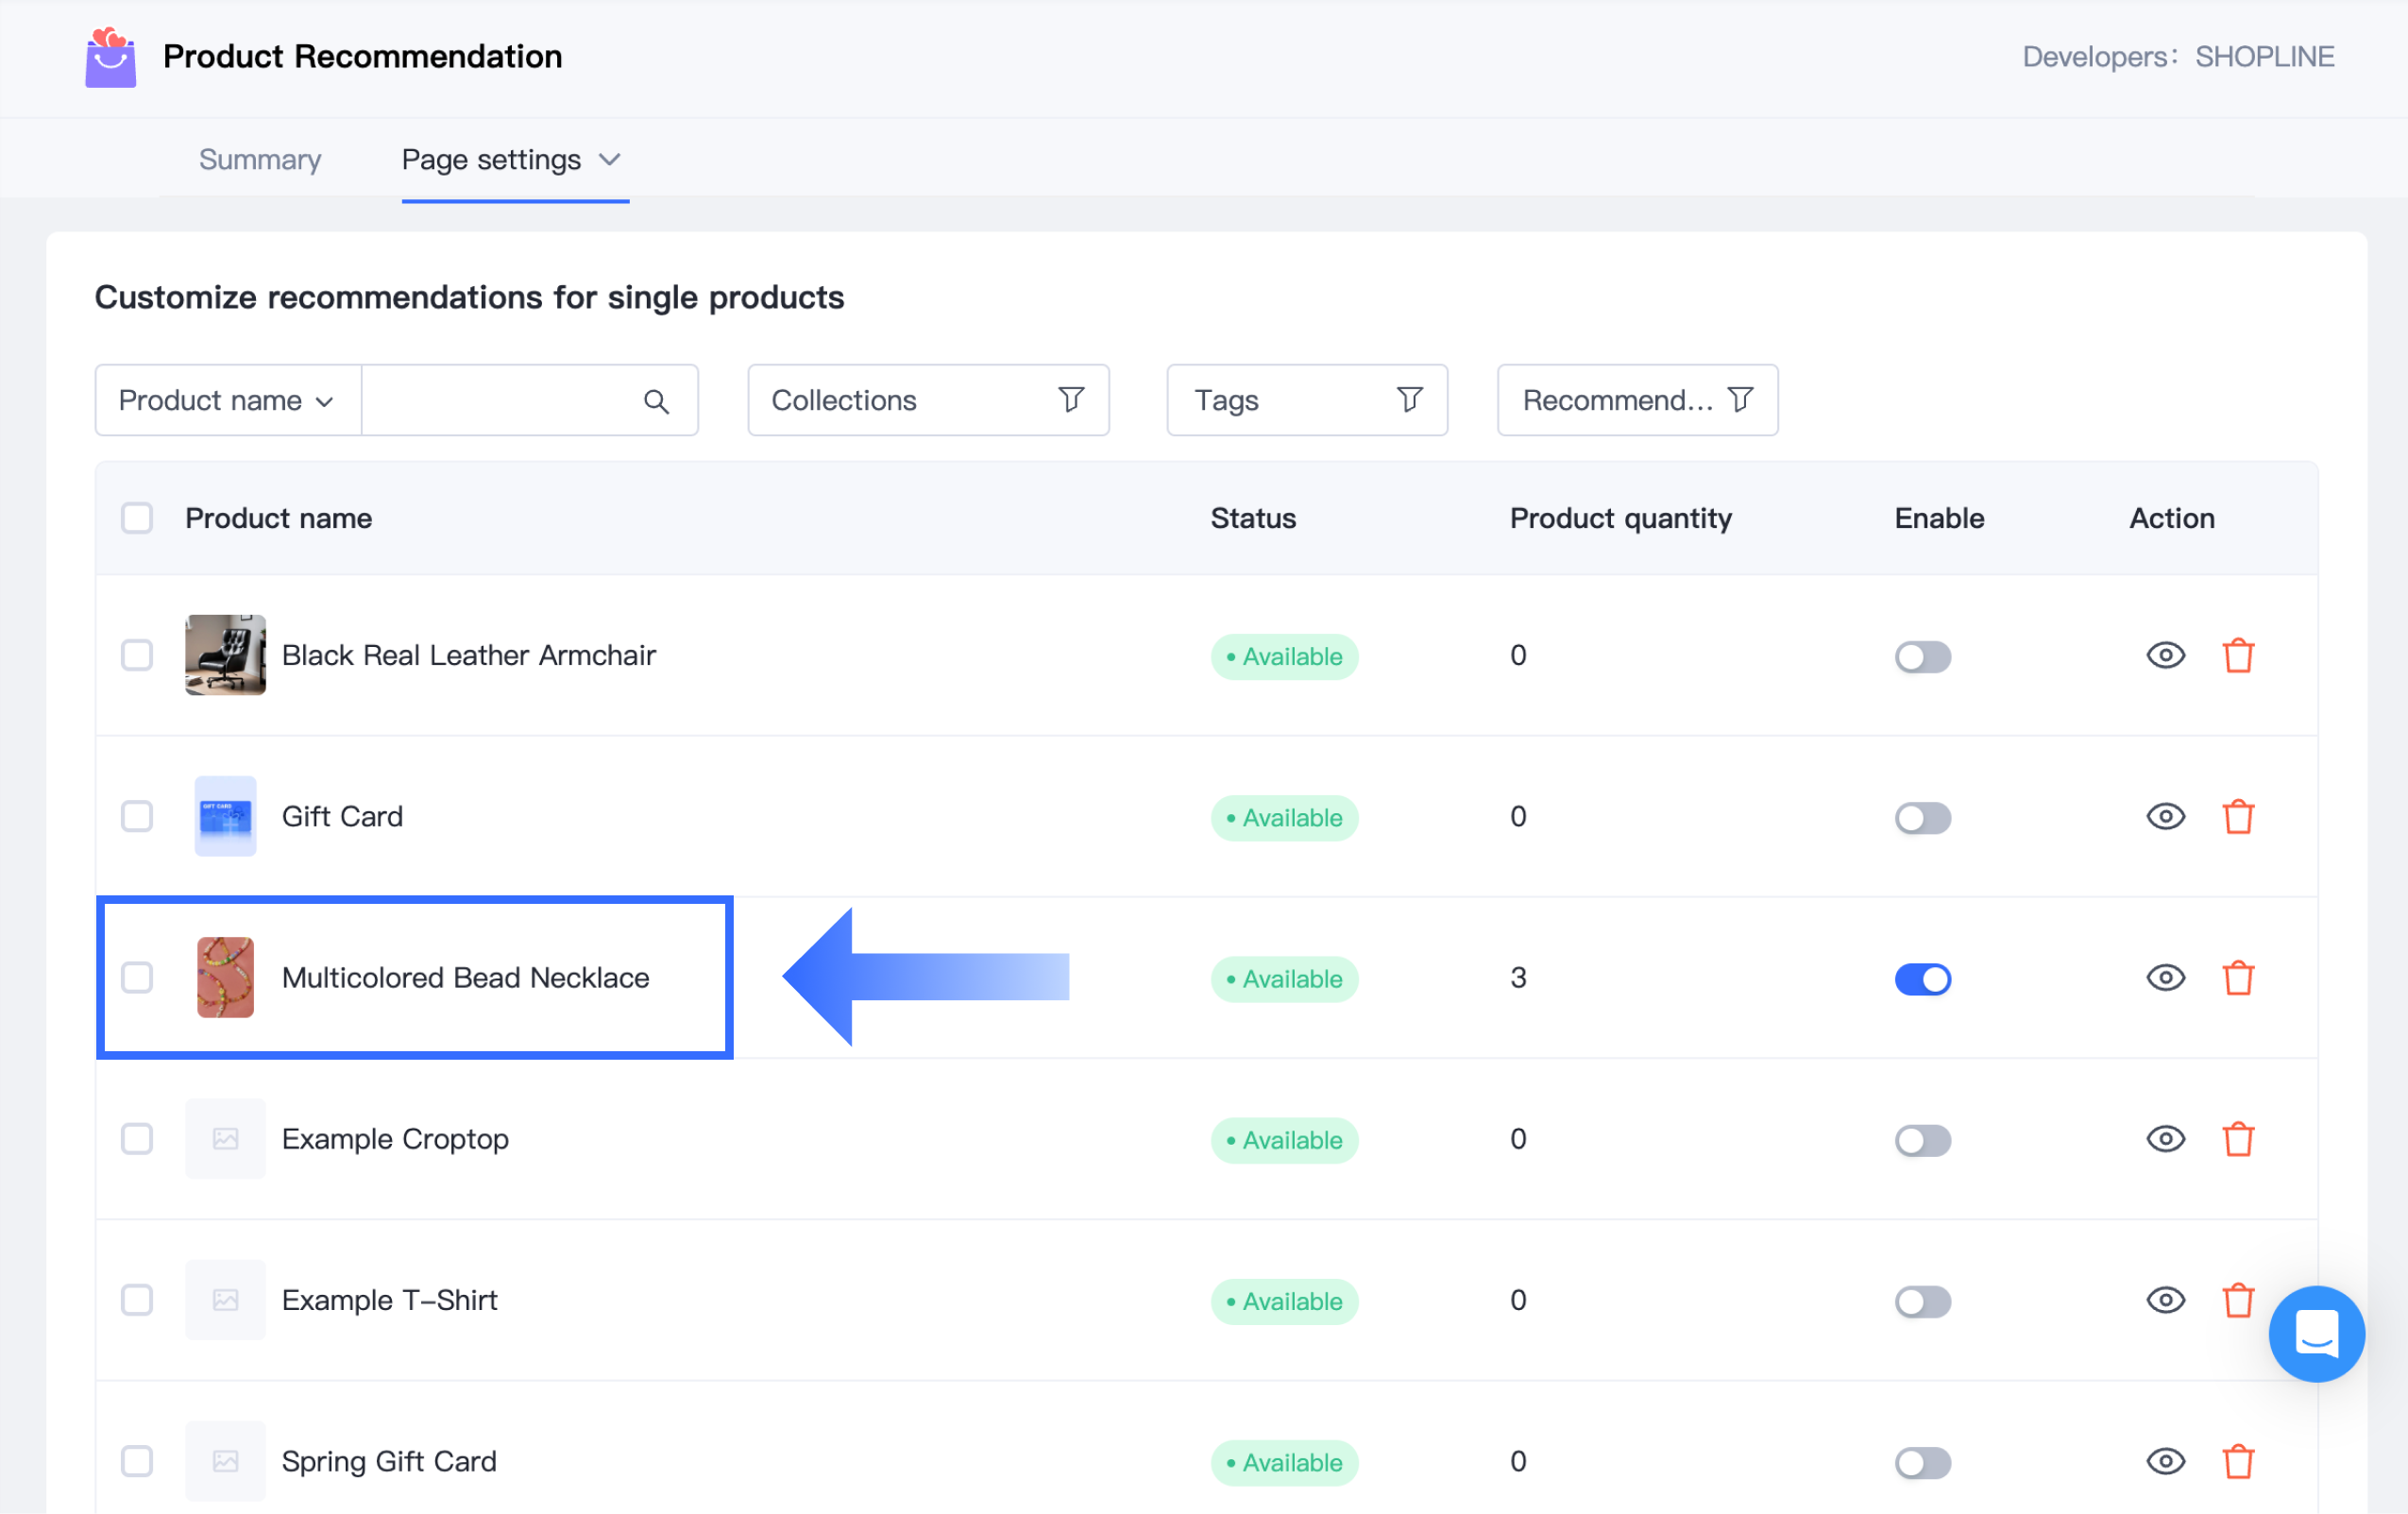Click trash icon for Spring Gift Card
This screenshot has width=2408, height=1514.
pos(2238,1462)
